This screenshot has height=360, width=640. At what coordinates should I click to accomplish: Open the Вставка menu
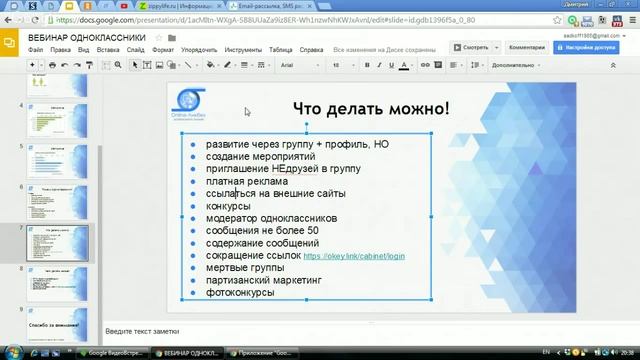click(108, 50)
